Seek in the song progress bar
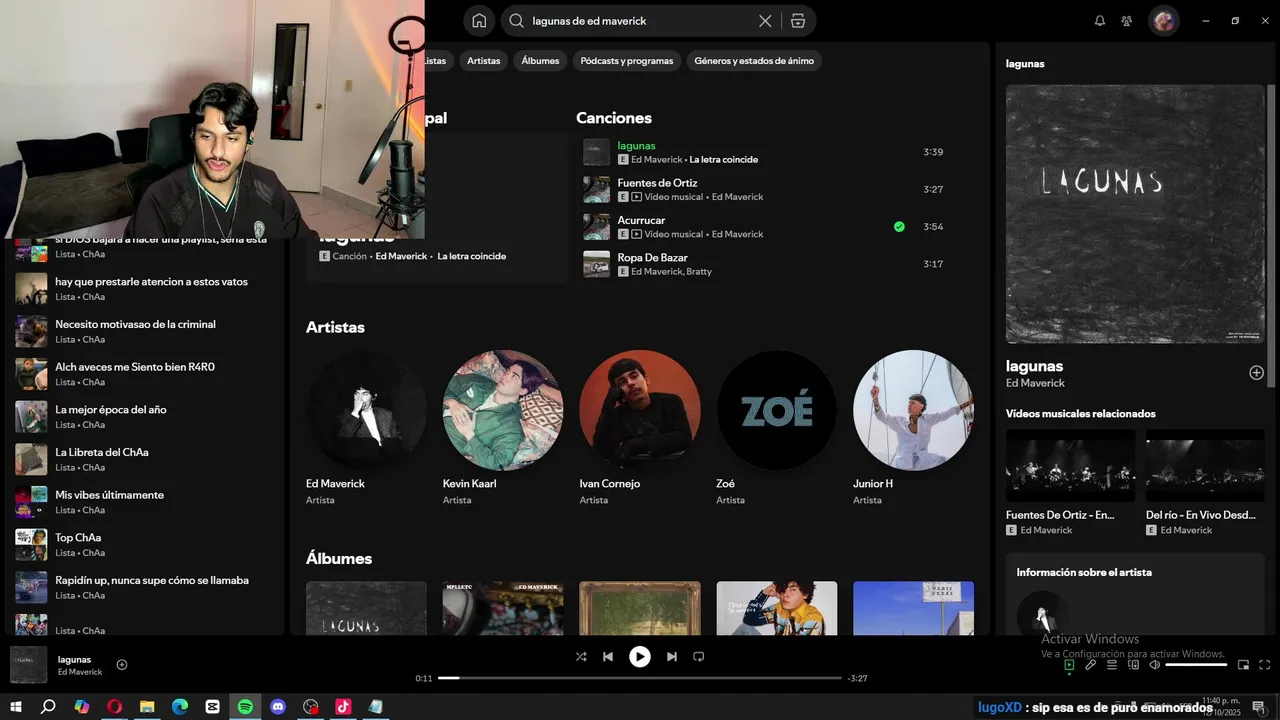 point(640,678)
